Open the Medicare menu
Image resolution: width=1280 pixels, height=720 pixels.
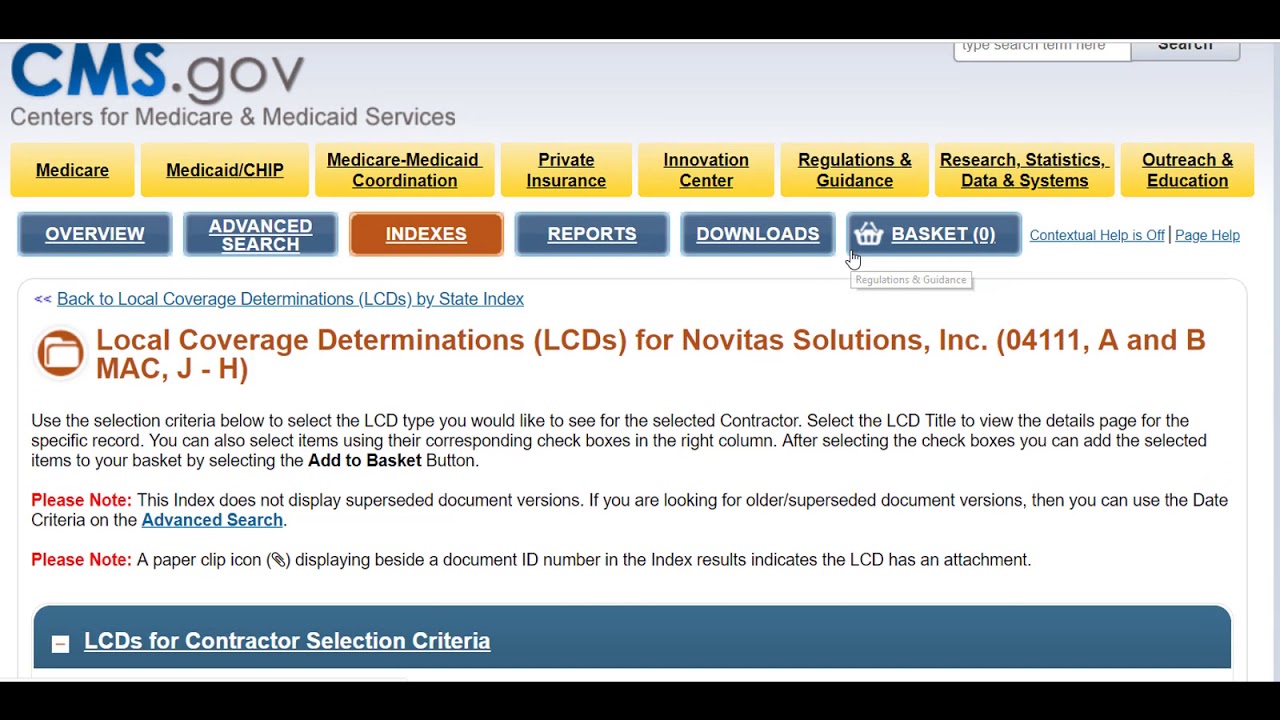pyautogui.click(x=72, y=170)
